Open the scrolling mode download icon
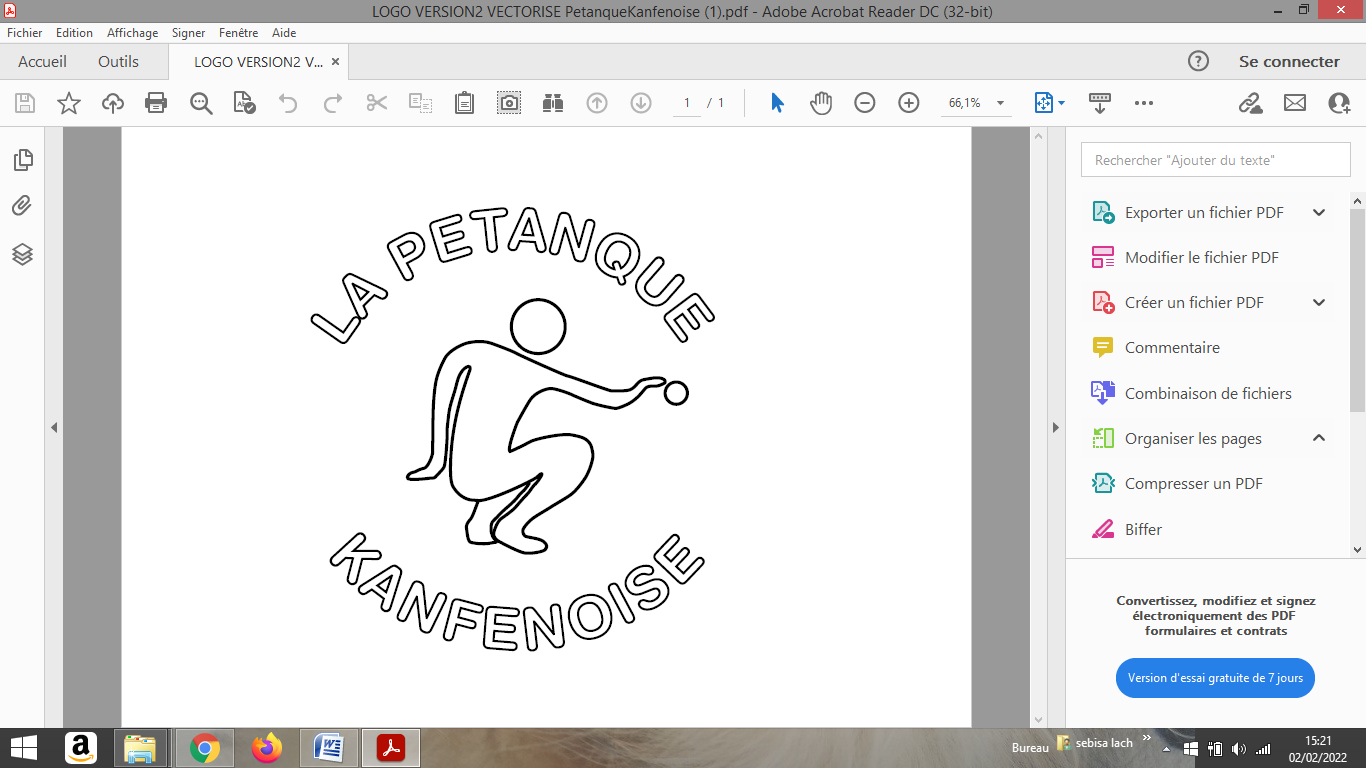This screenshot has width=1366, height=768. point(1100,103)
